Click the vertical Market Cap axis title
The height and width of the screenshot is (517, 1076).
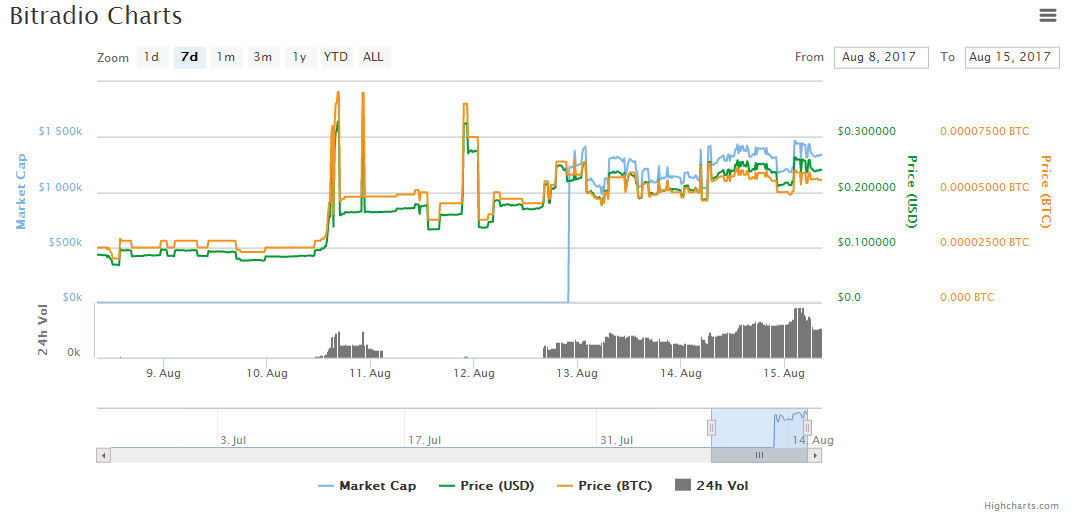coord(21,192)
